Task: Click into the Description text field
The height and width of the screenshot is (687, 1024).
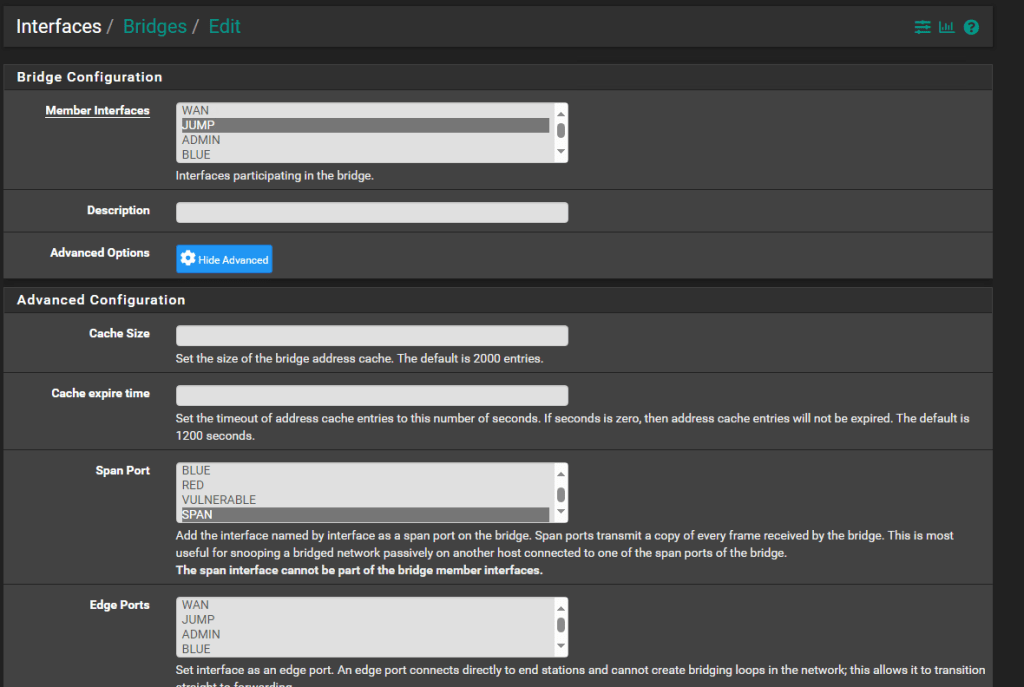Action: point(372,212)
